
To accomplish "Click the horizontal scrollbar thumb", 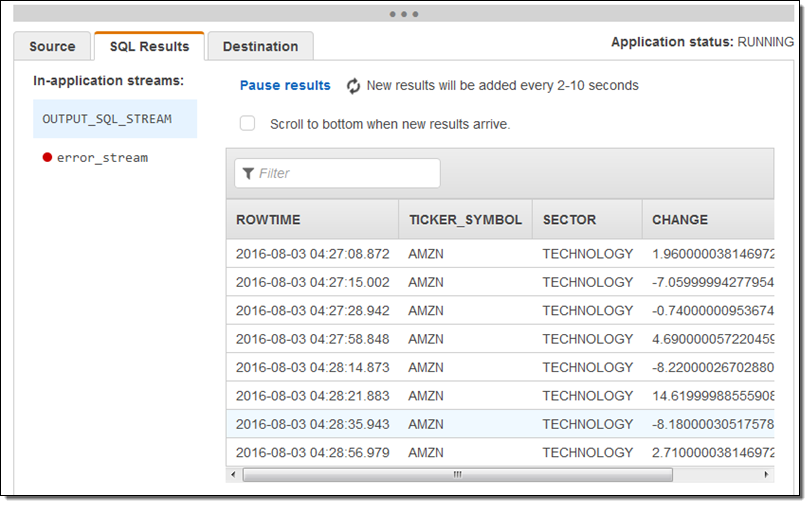I will (458, 474).
